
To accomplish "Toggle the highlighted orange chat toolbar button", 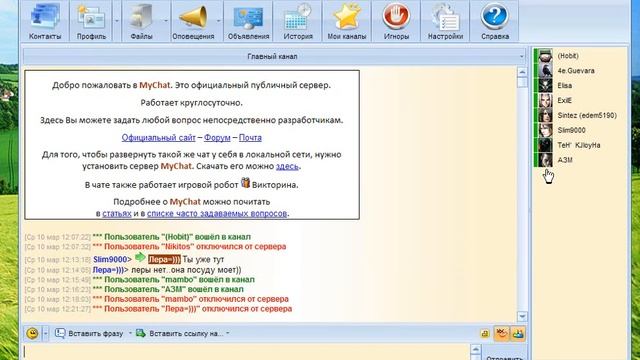I will tap(501, 333).
